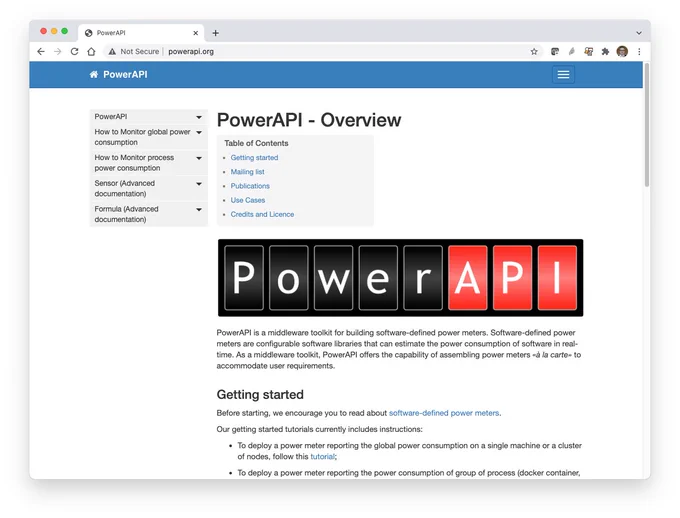Click the Getting started section heading
Screen dimensions: 680x518
click(260, 394)
